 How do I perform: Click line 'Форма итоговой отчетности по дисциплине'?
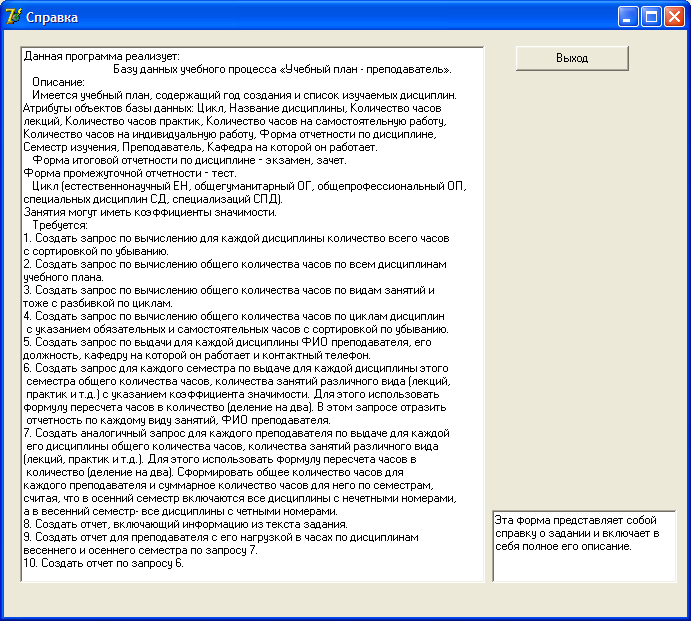click(x=189, y=160)
